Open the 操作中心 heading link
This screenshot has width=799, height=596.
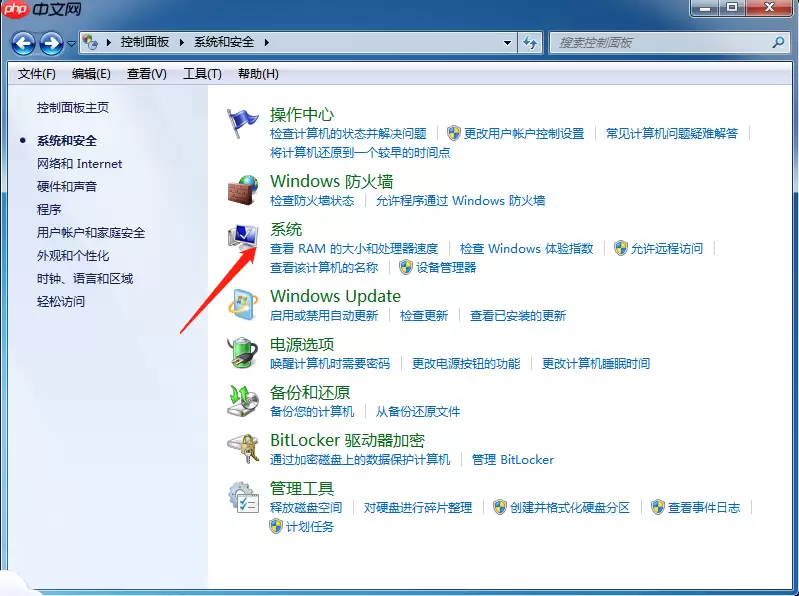302,115
